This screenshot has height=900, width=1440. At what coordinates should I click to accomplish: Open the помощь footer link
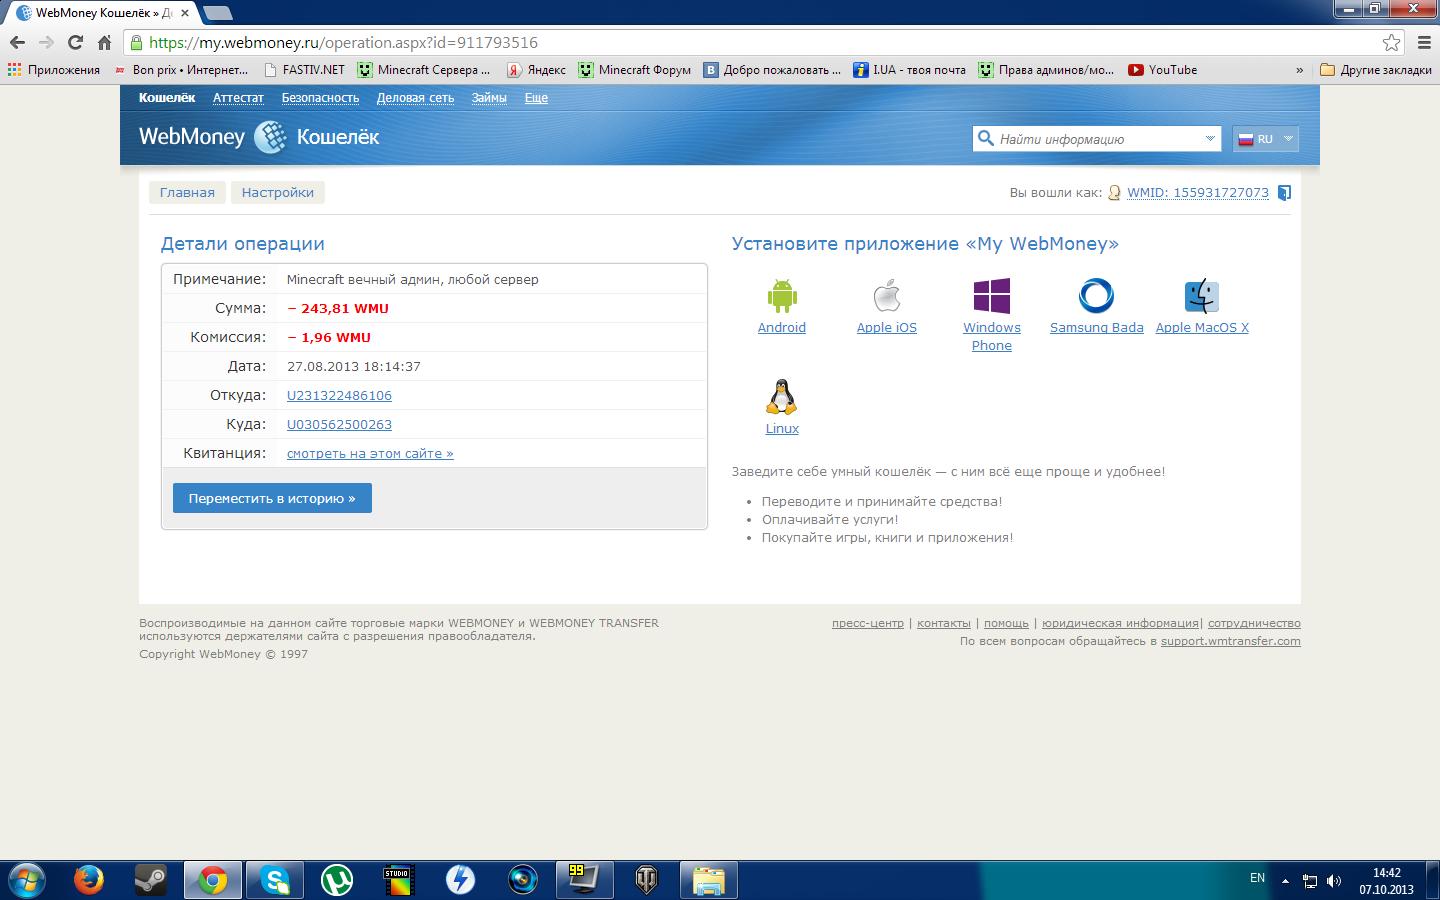tap(1006, 623)
